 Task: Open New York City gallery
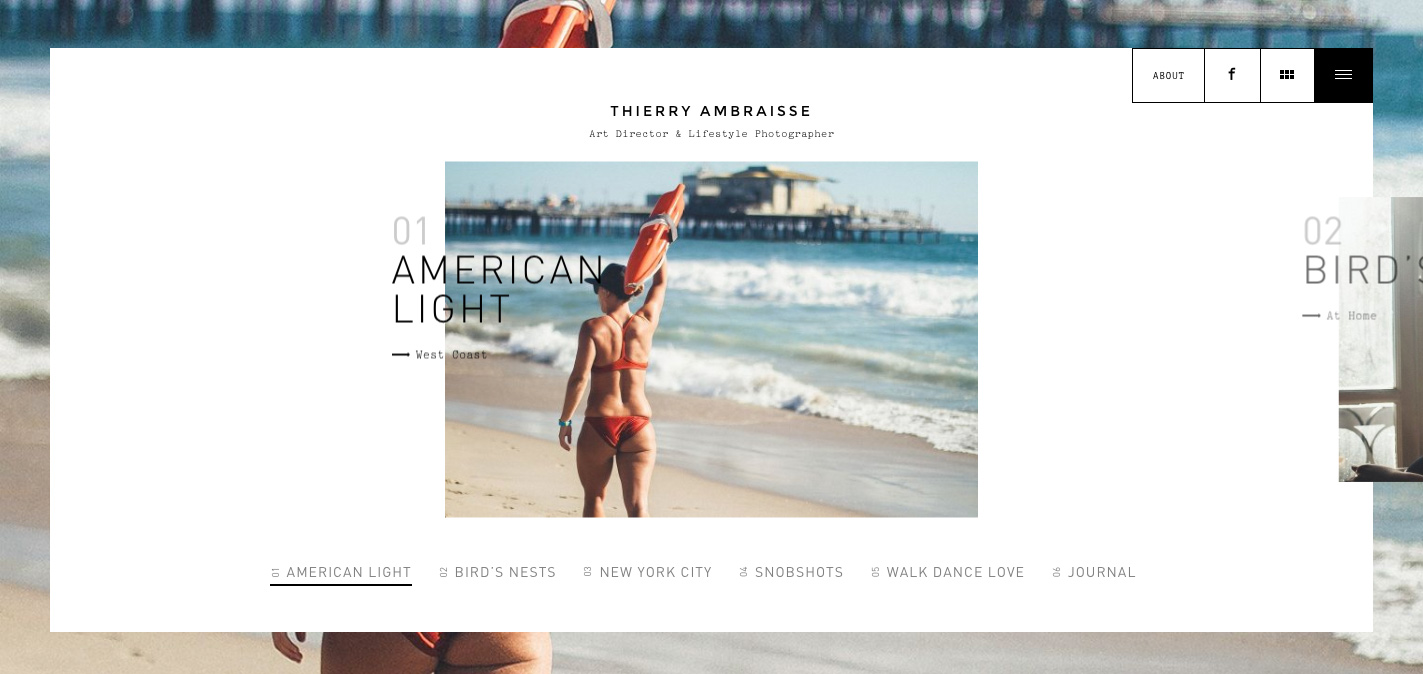click(x=648, y=573)
